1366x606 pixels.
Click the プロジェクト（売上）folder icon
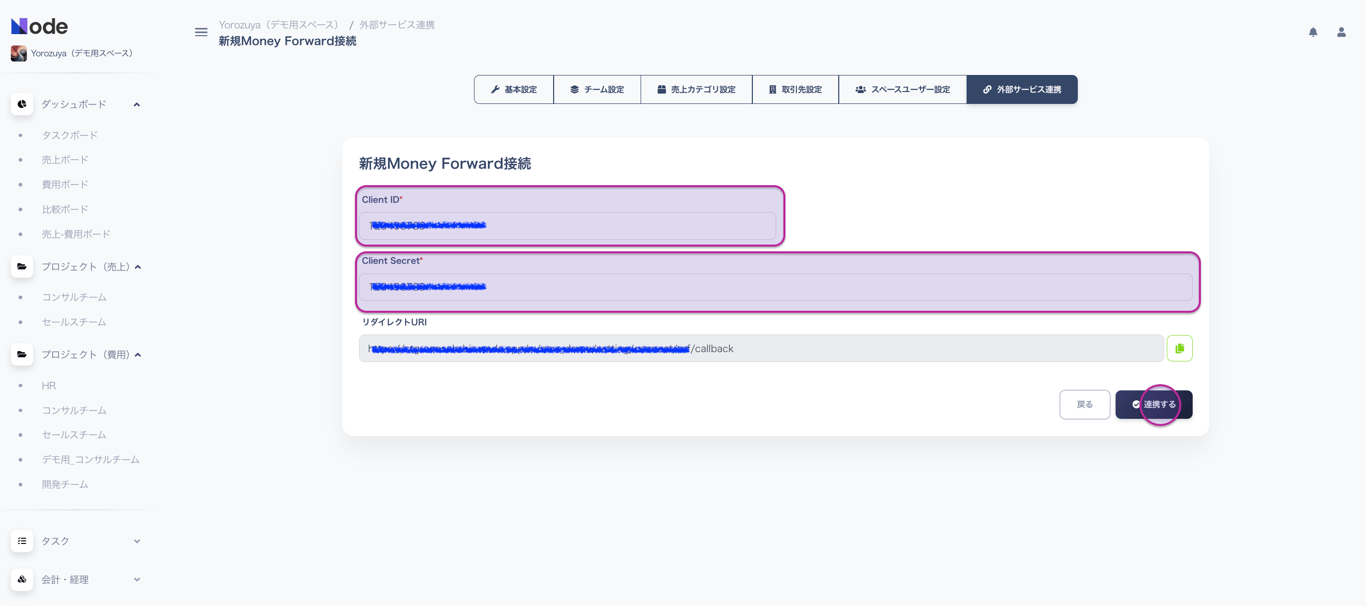[22, 267]
